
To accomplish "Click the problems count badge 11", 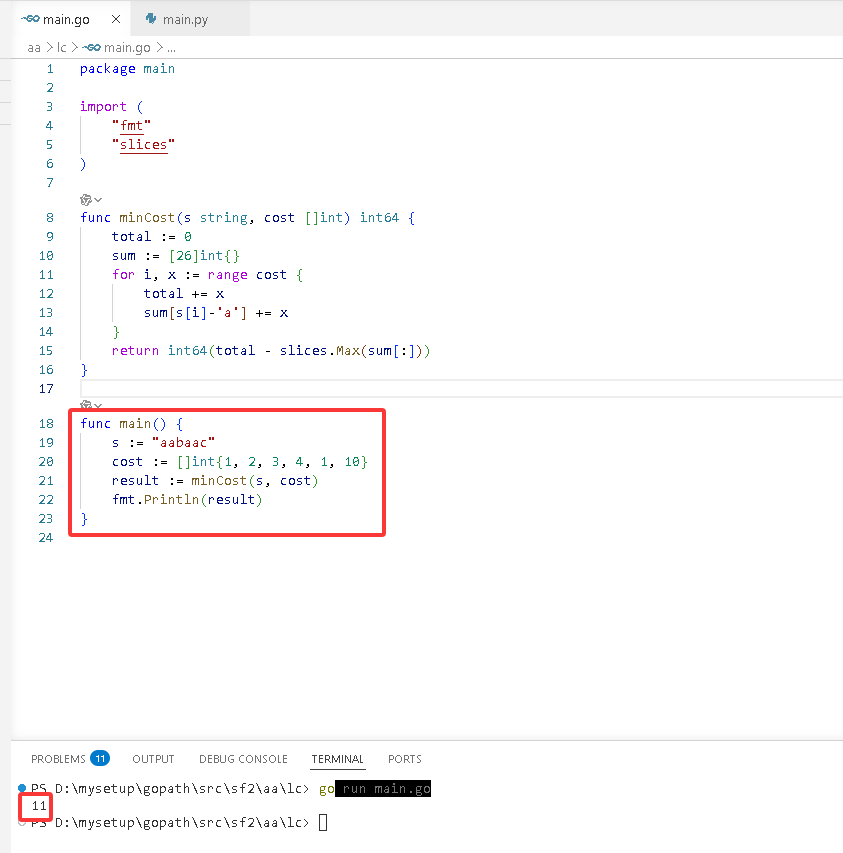I will point(100,758).
